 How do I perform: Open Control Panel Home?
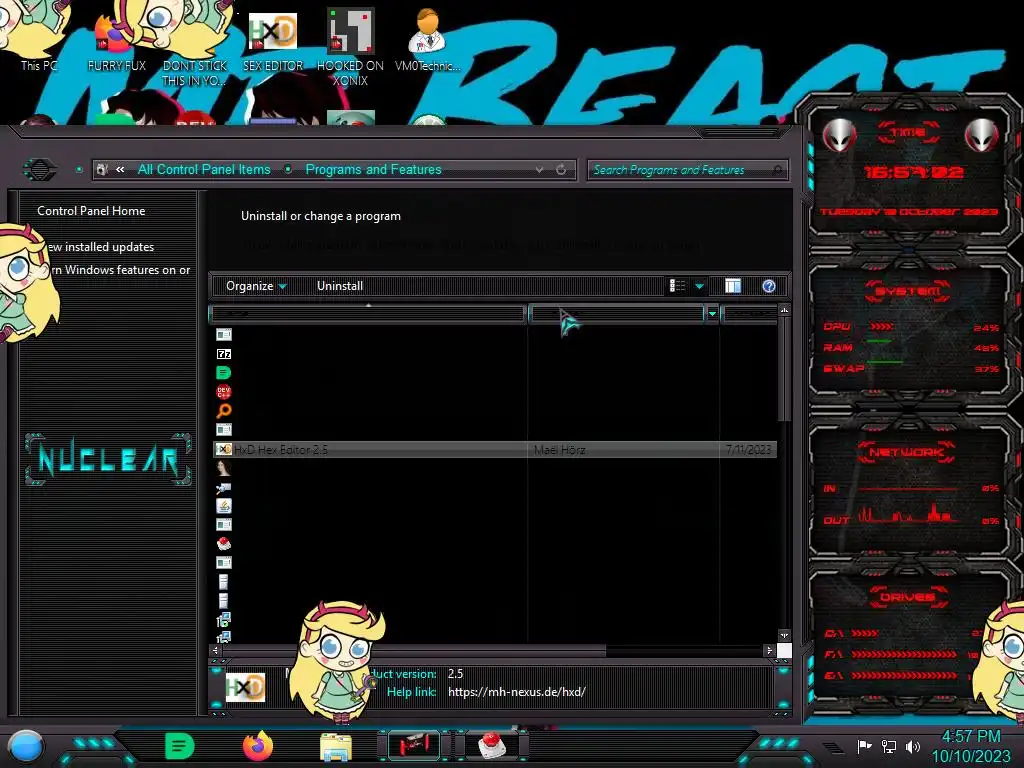coord(91,211)
